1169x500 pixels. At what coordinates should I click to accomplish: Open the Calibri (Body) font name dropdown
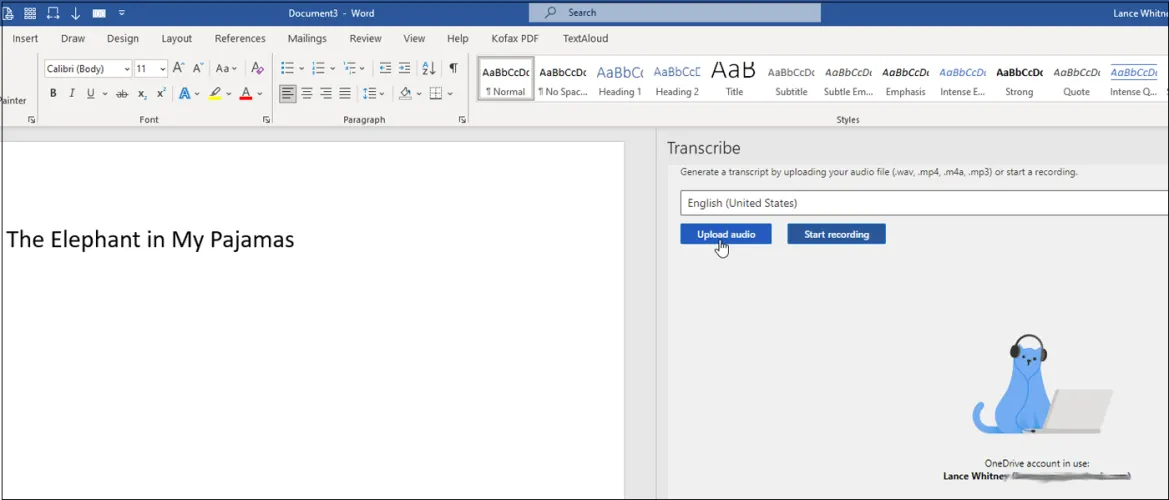click(x=126, y=69)
